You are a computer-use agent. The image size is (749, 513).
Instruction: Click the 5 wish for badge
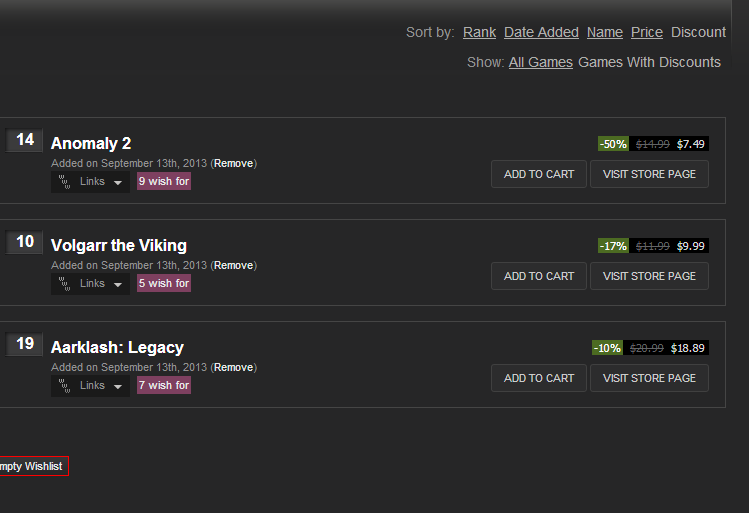(164, 283)
